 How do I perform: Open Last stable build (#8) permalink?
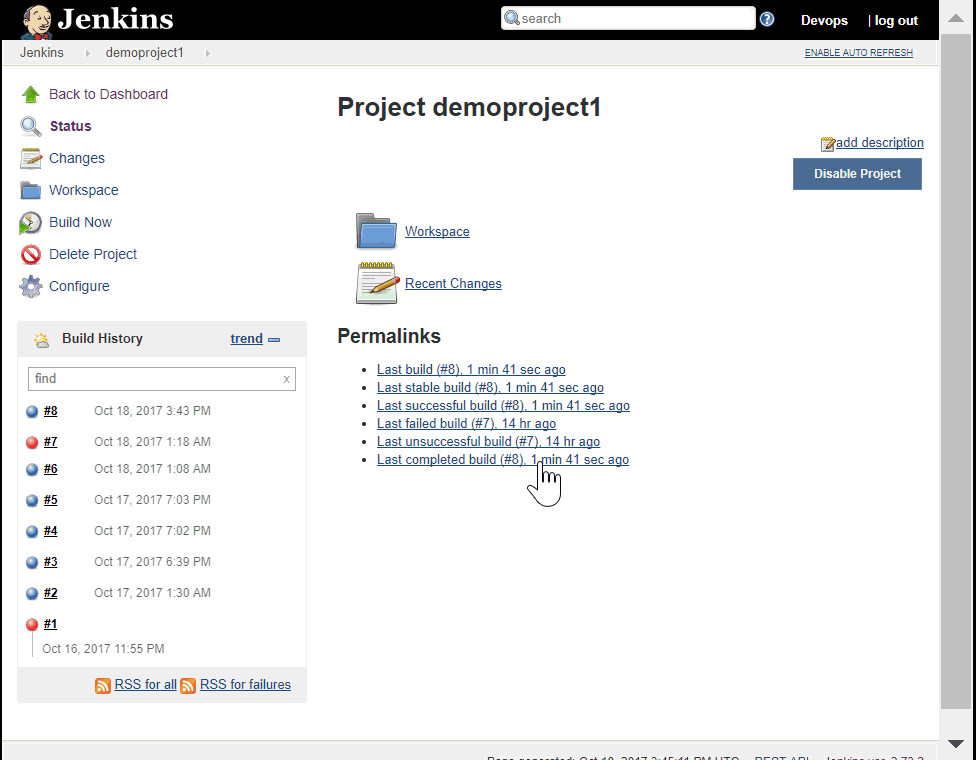point(490,388)
